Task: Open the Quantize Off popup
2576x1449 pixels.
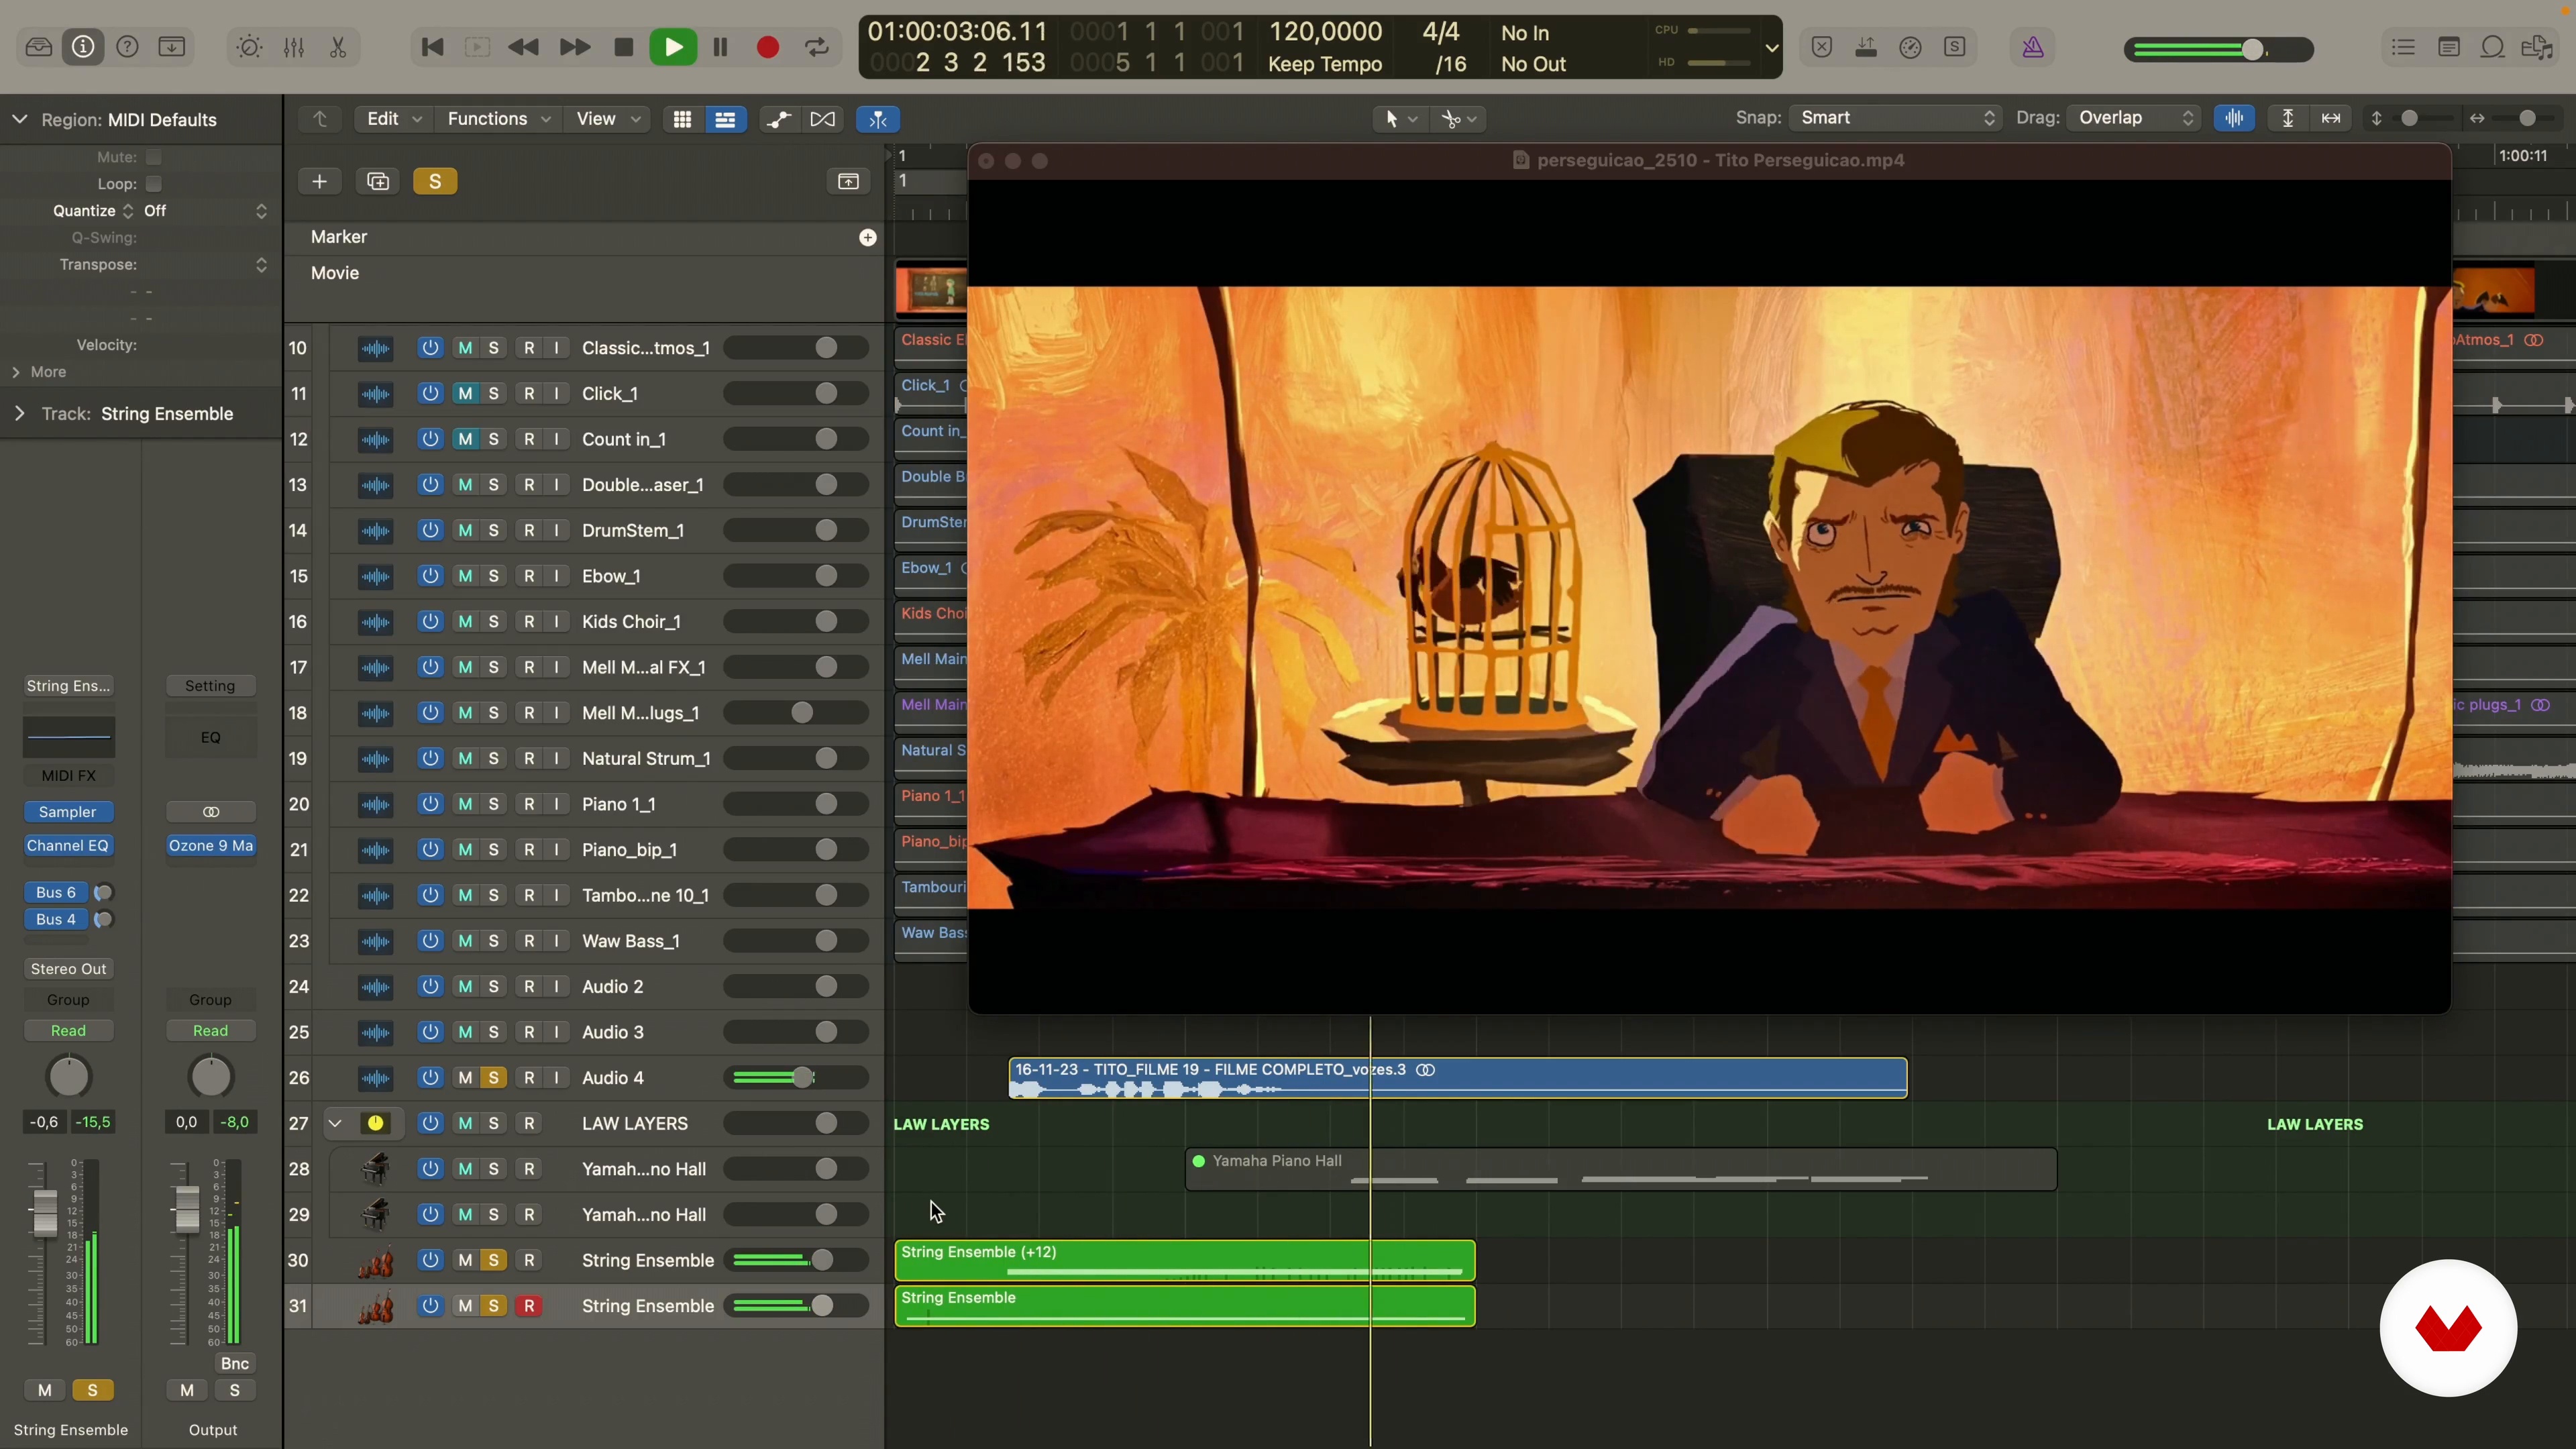Action: click(x=205, y=211)
